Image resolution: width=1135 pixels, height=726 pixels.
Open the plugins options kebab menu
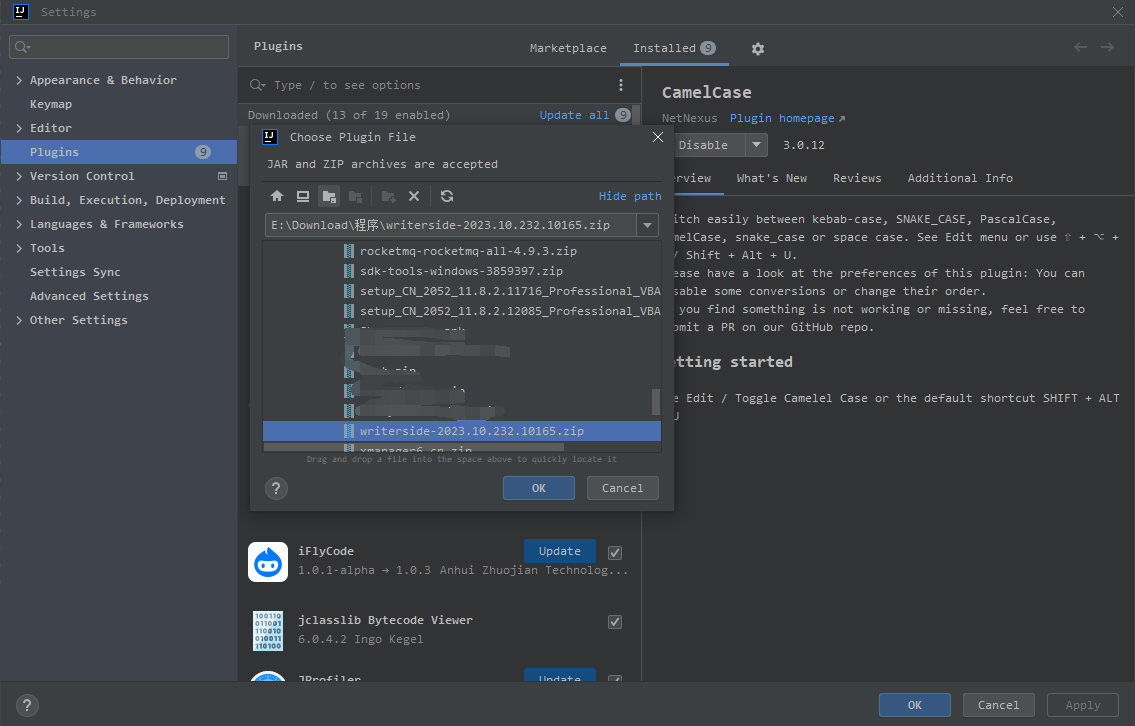[620, 85]
